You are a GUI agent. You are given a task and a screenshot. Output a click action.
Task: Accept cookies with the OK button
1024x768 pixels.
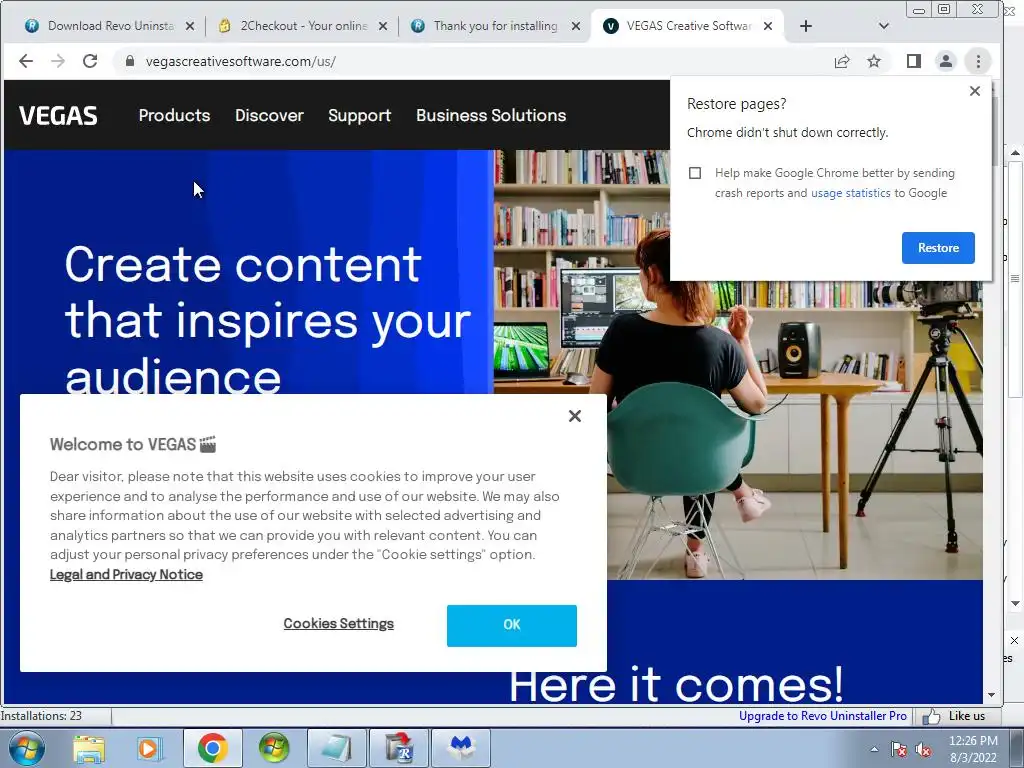click(x=511, y=626)
